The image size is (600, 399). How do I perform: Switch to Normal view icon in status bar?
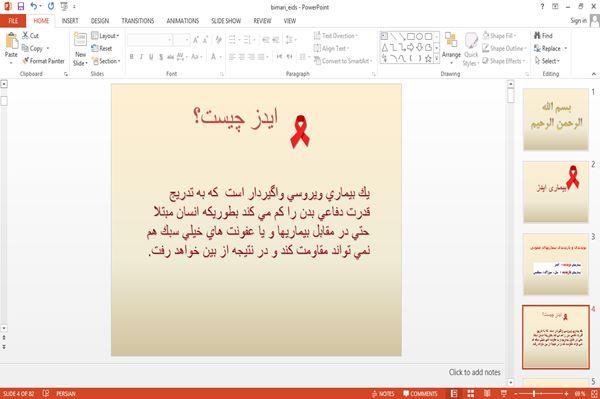[x=454, y=394]
